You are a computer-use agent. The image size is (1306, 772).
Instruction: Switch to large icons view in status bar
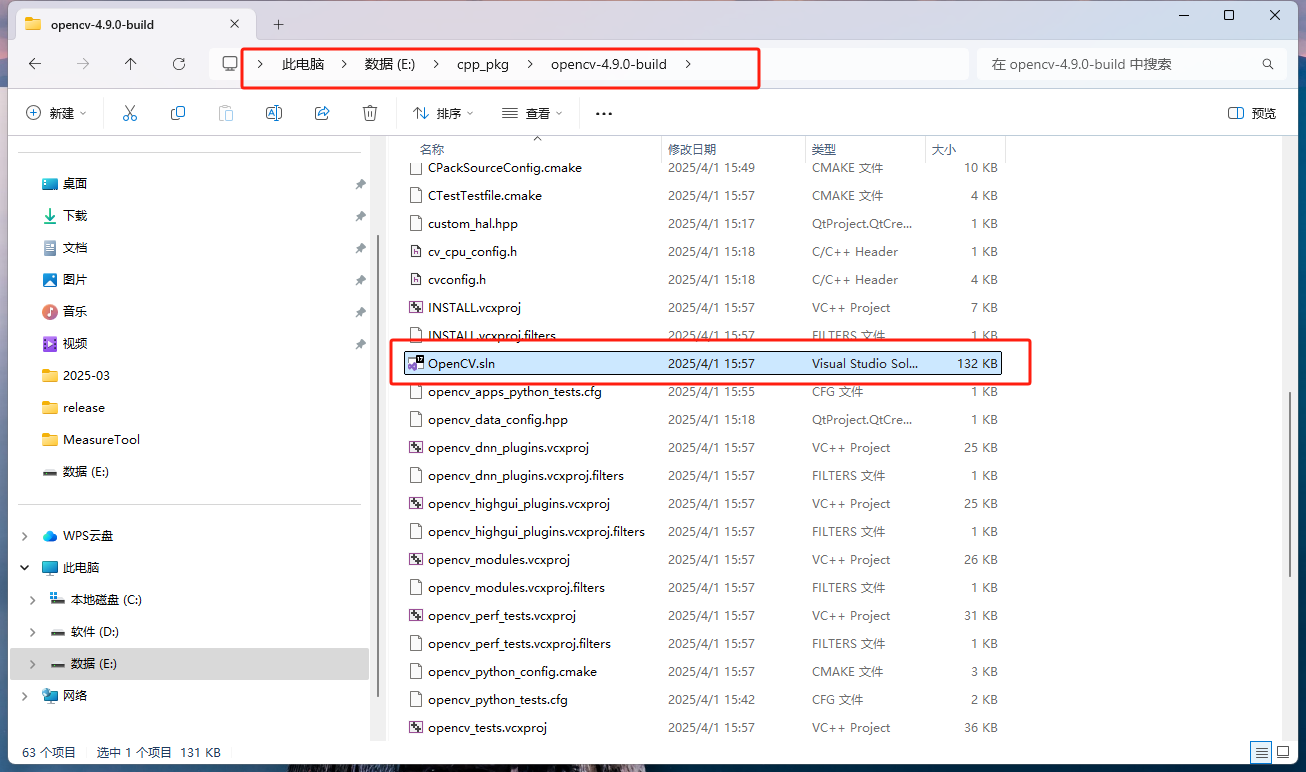point(1283,752)
